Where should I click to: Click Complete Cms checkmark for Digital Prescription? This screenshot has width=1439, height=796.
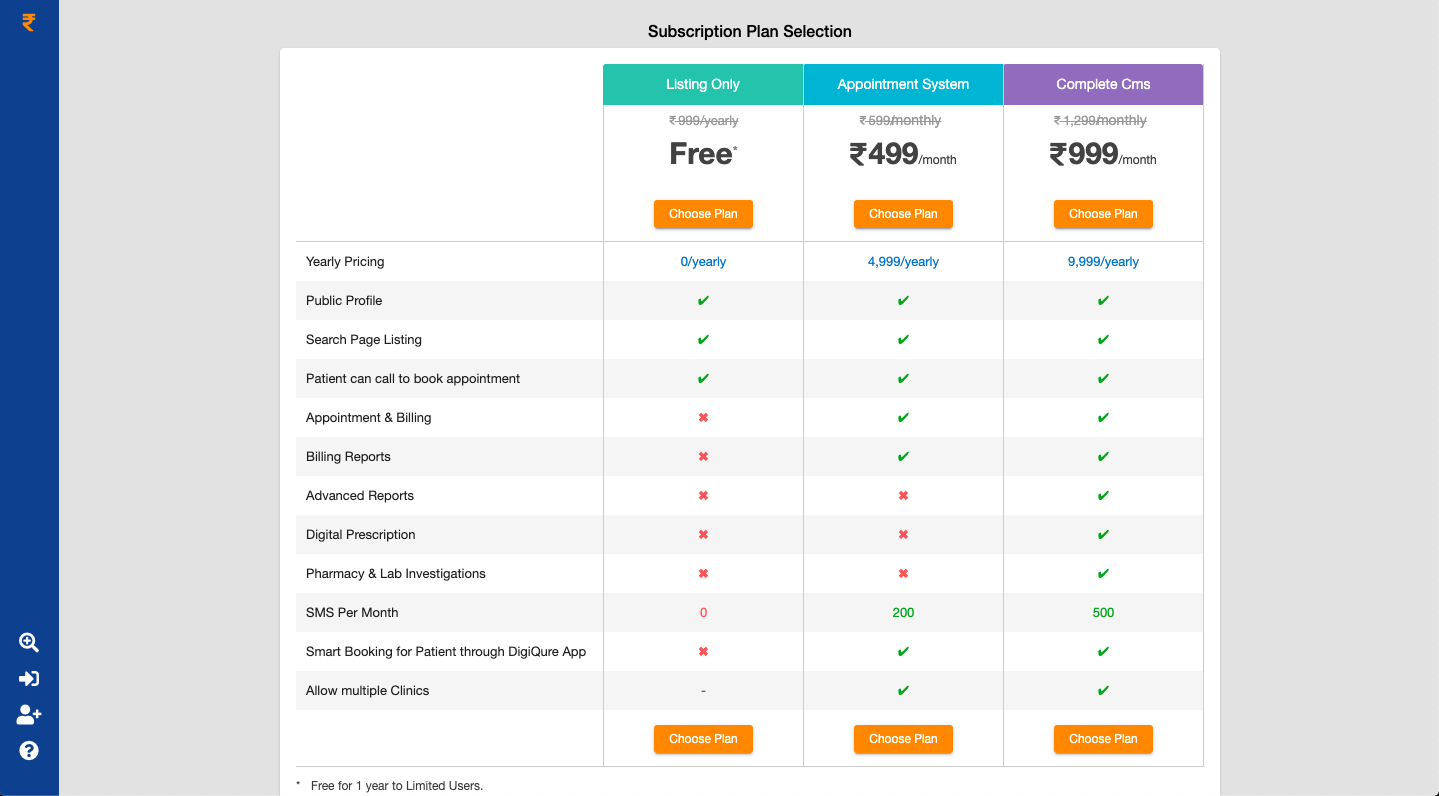(x=1103, y=535)
